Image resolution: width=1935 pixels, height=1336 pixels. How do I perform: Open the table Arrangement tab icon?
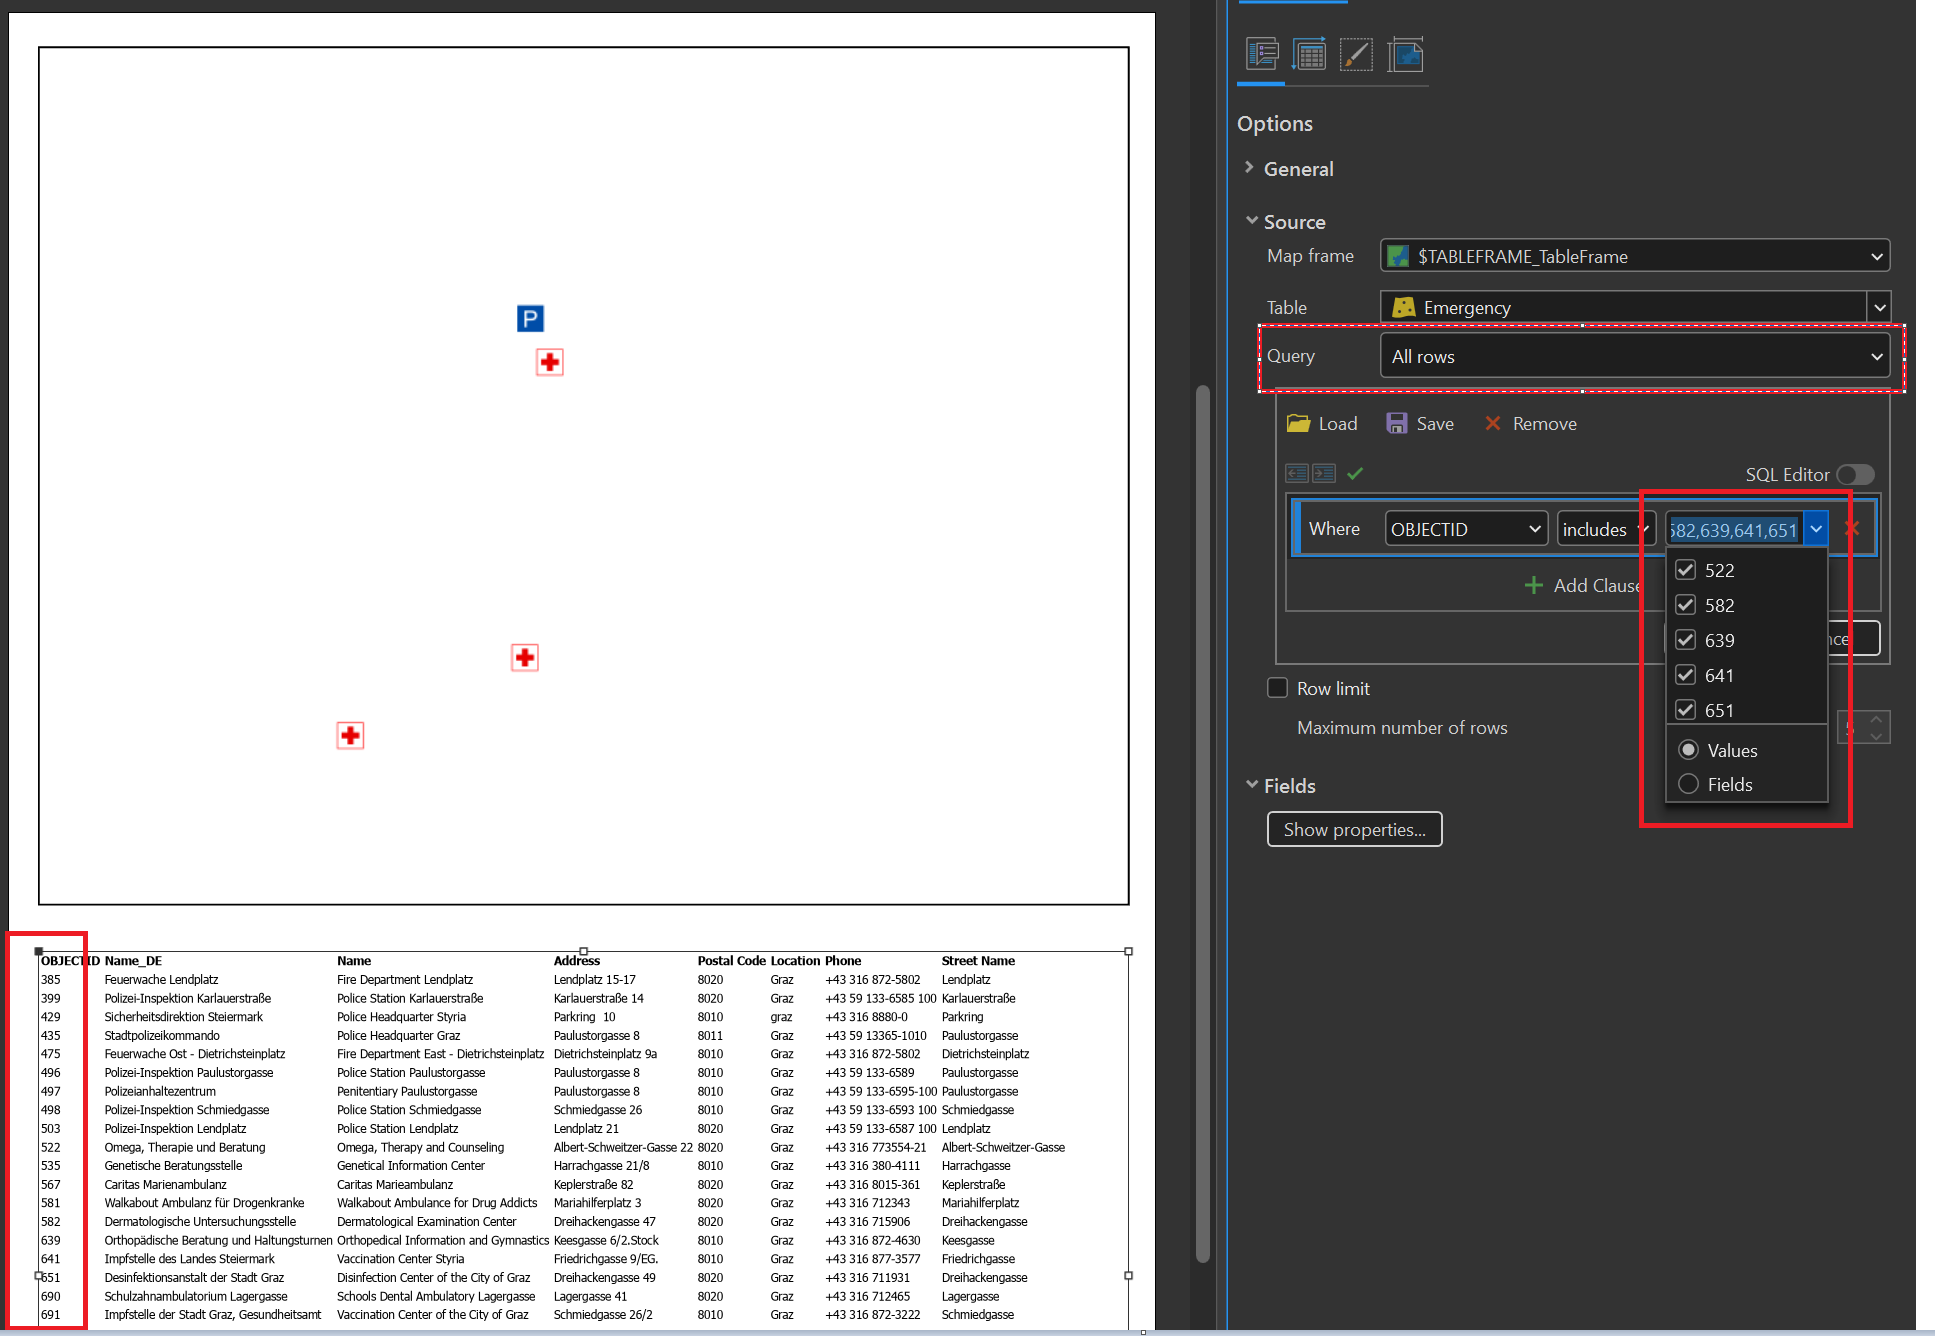(x=1309, y=54)
